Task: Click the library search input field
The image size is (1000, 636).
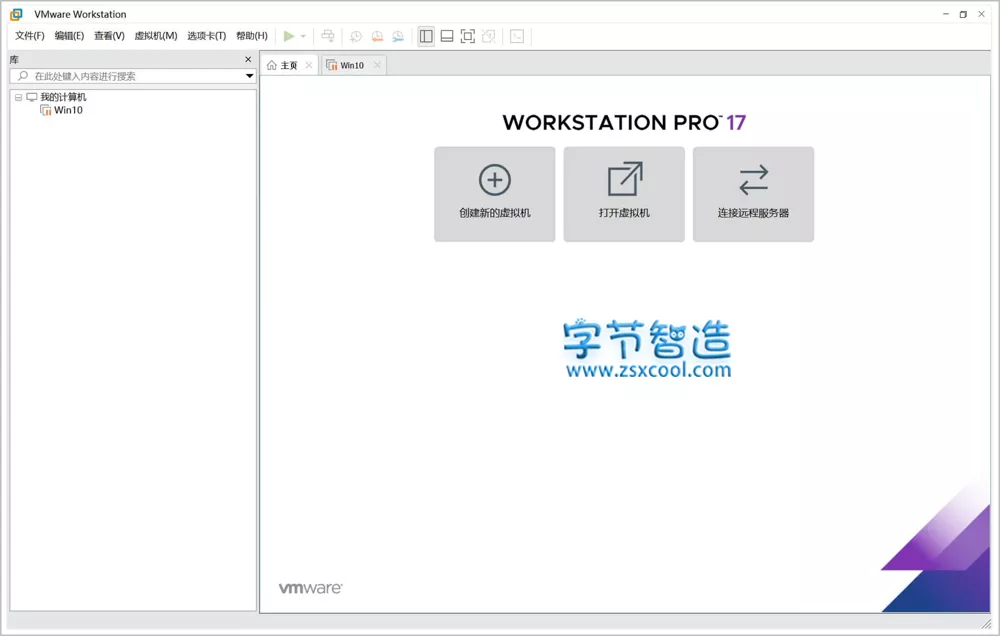Action: 133,76
